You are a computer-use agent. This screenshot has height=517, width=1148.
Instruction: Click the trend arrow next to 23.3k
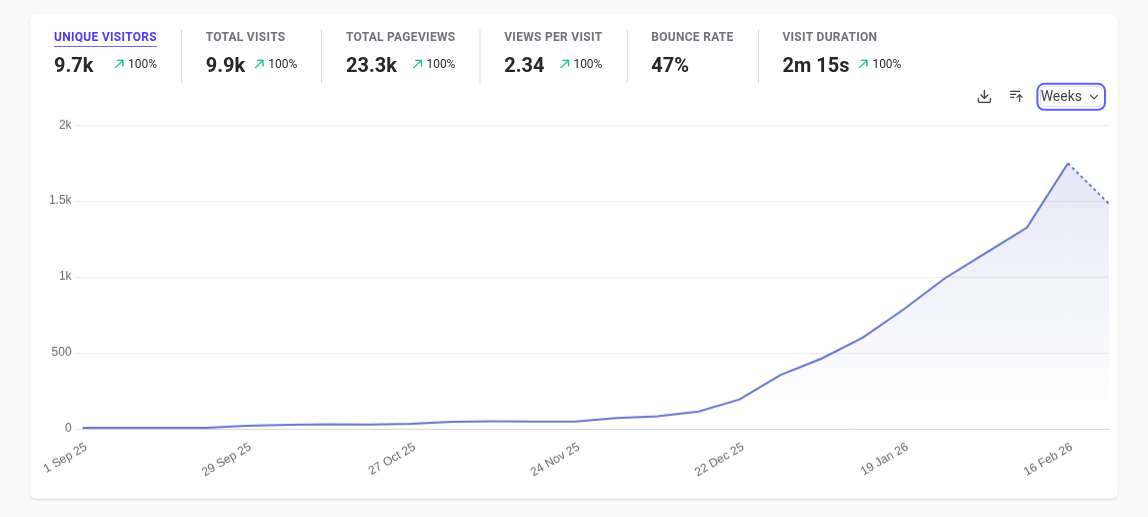point(417,64)
